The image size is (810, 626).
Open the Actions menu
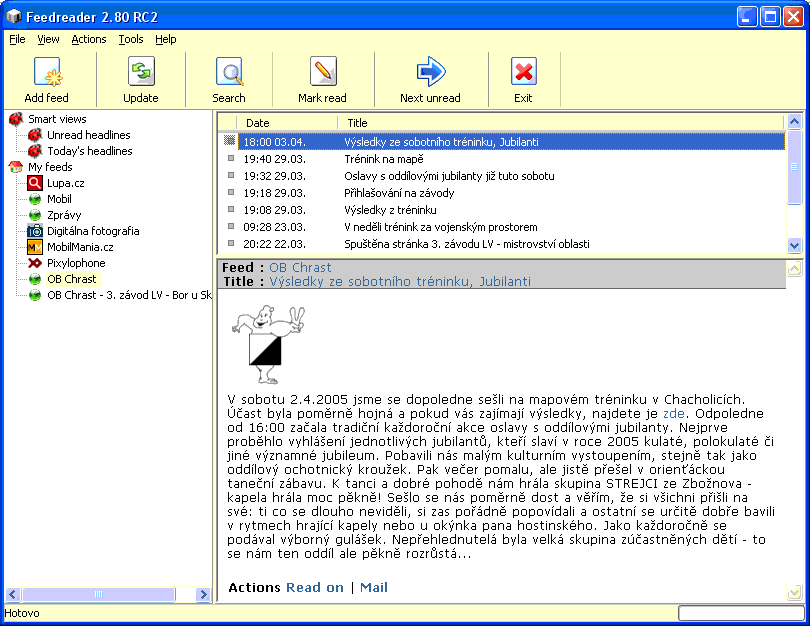tap(89, 39)
